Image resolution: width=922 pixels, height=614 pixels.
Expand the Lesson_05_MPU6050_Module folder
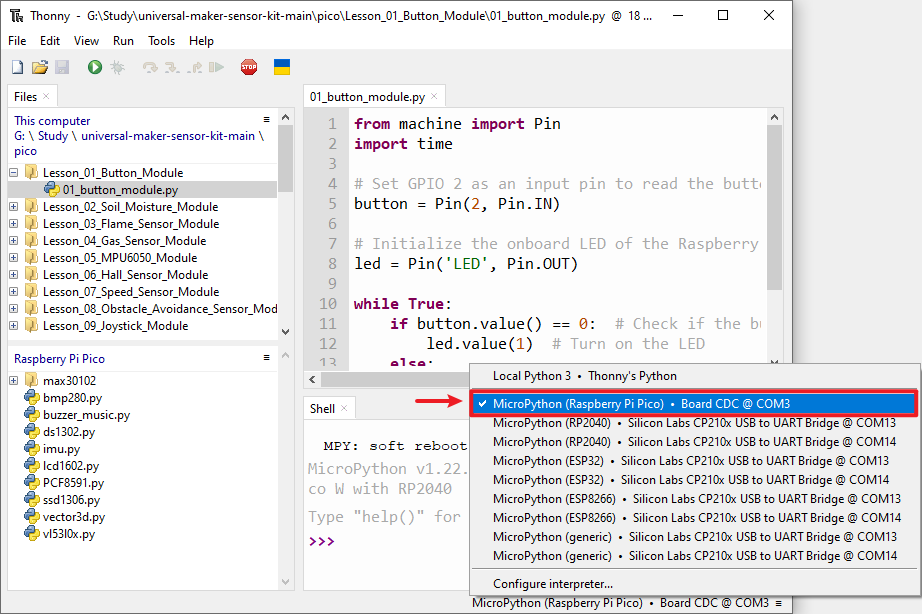tap(14, 258)
